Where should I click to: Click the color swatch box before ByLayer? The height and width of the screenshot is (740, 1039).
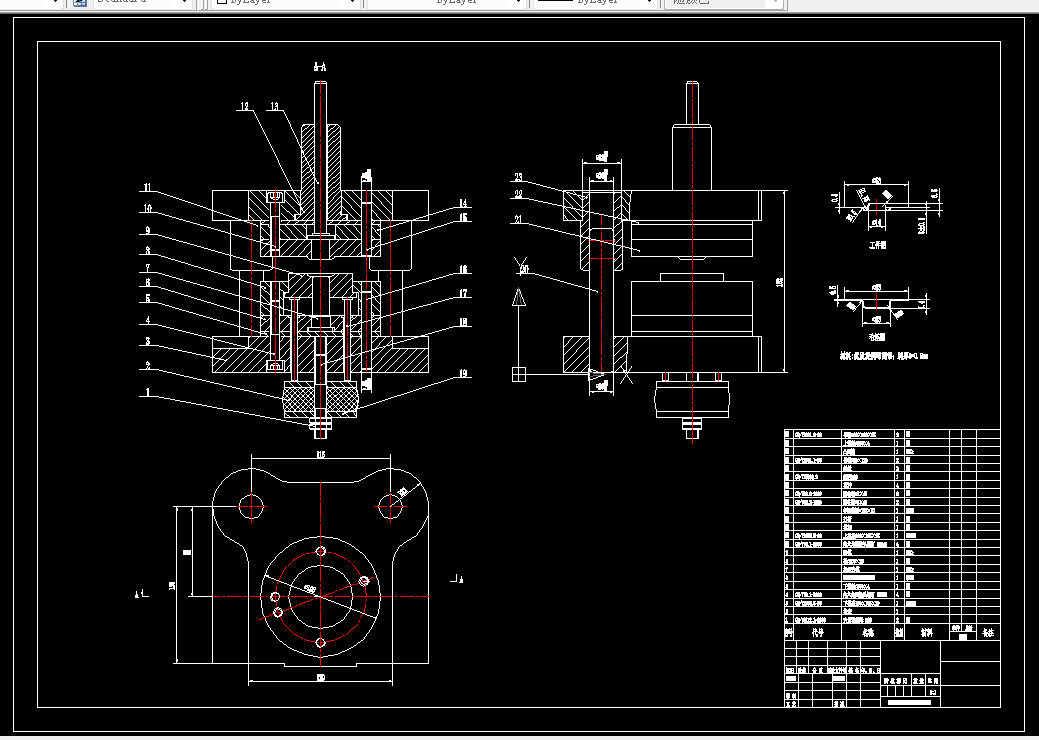click(223, 2)
